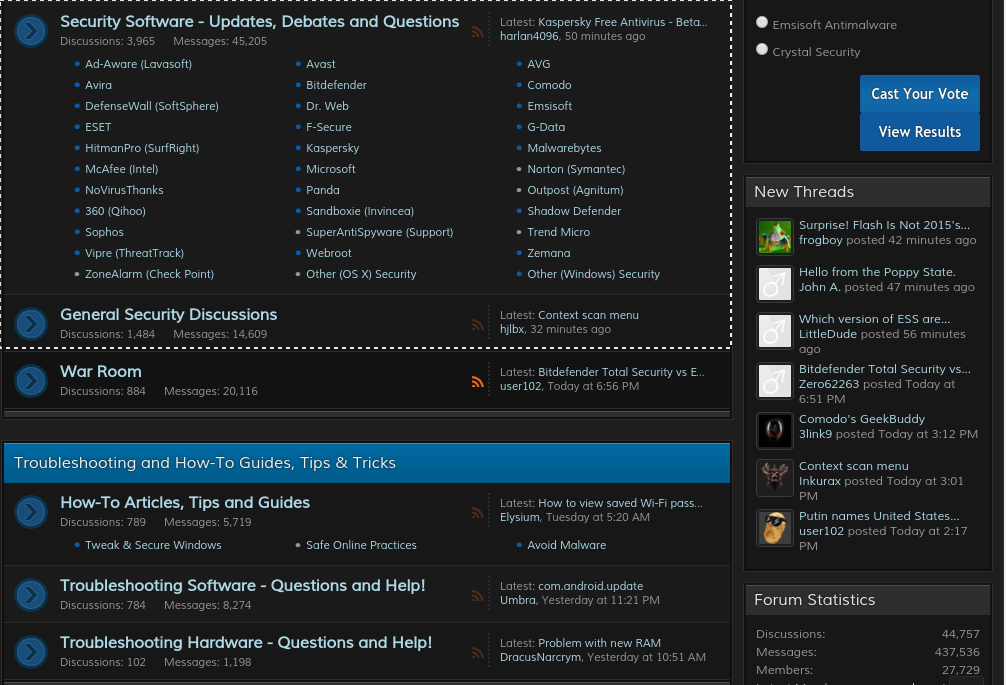Open the Avast subforum
The height and width of the screenshot is (685, 1006).
coord(321,64)
